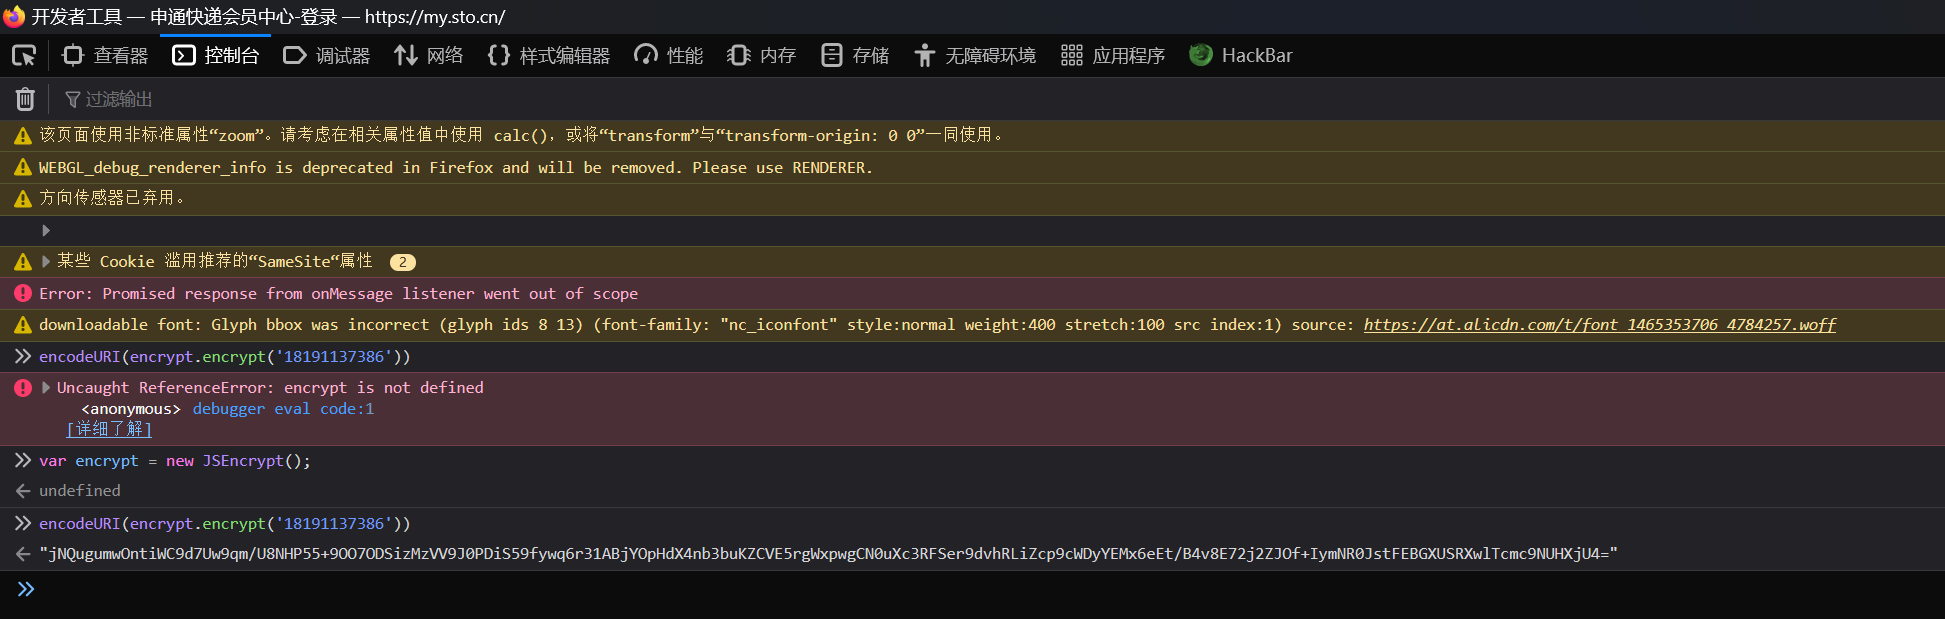Switch to the 控制台 console tab
This screenshot has height=619, width=1945.
tap(215, 56)
